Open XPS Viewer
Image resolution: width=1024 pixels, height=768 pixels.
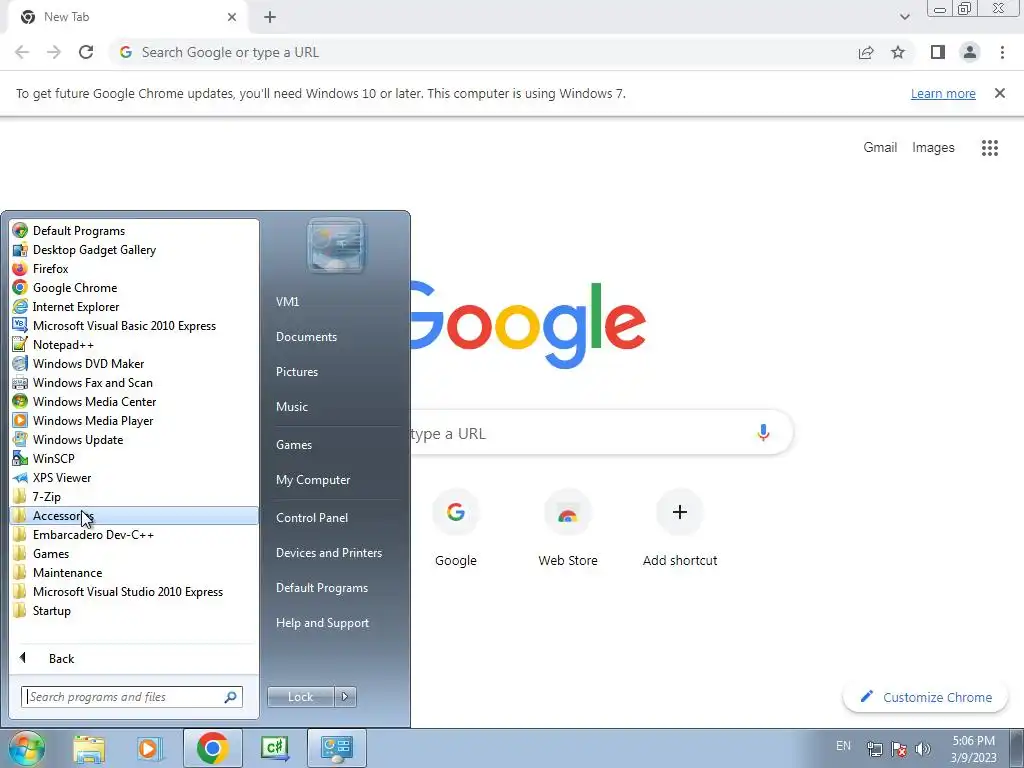click(134, 477)
